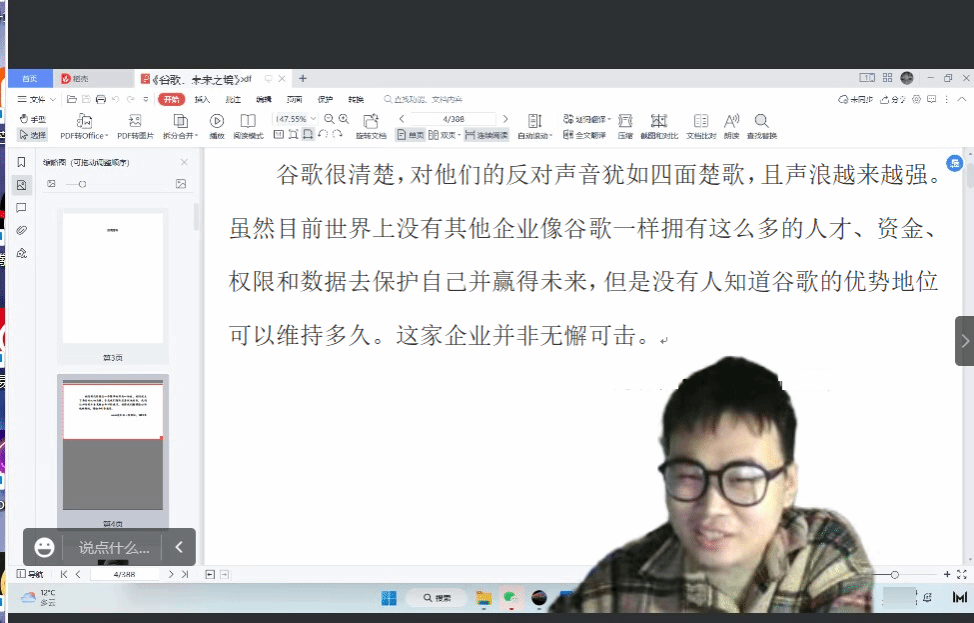Click the PDF转图片 tool icon
The width and height of the screenshot is (974, 623).
[135, 120]
